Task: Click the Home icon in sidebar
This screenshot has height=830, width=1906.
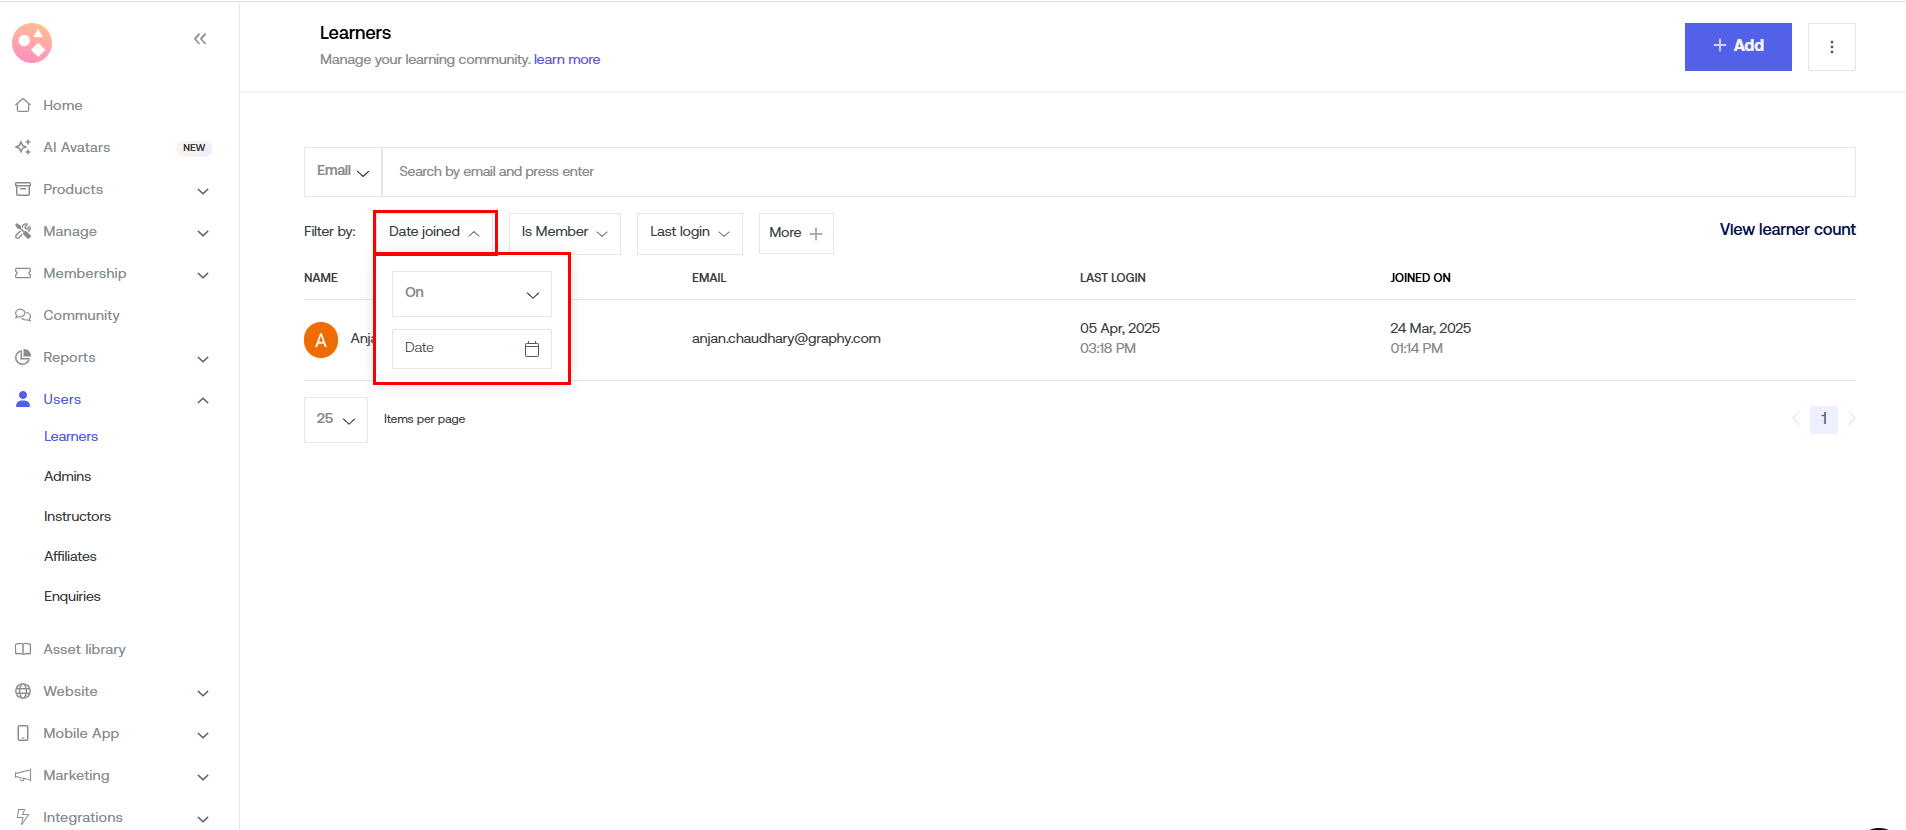Action: click(23, 105)
